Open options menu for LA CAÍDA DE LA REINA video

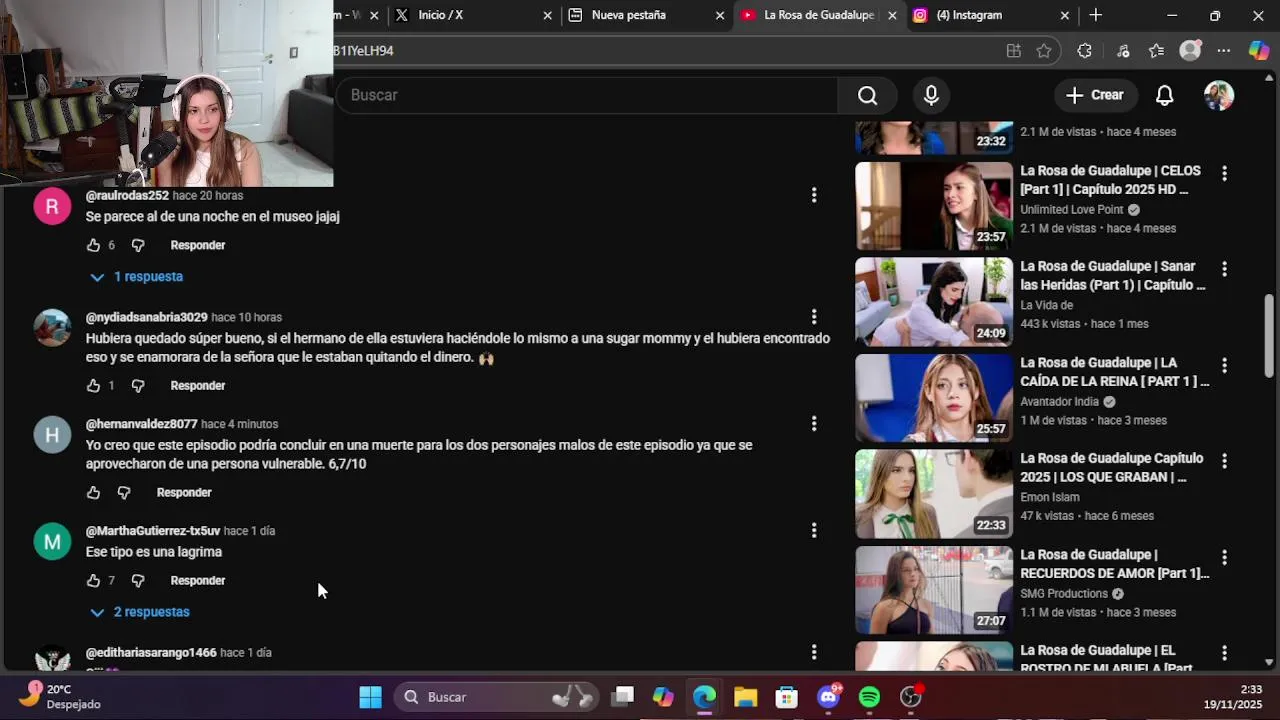[x=1224, y=365]
